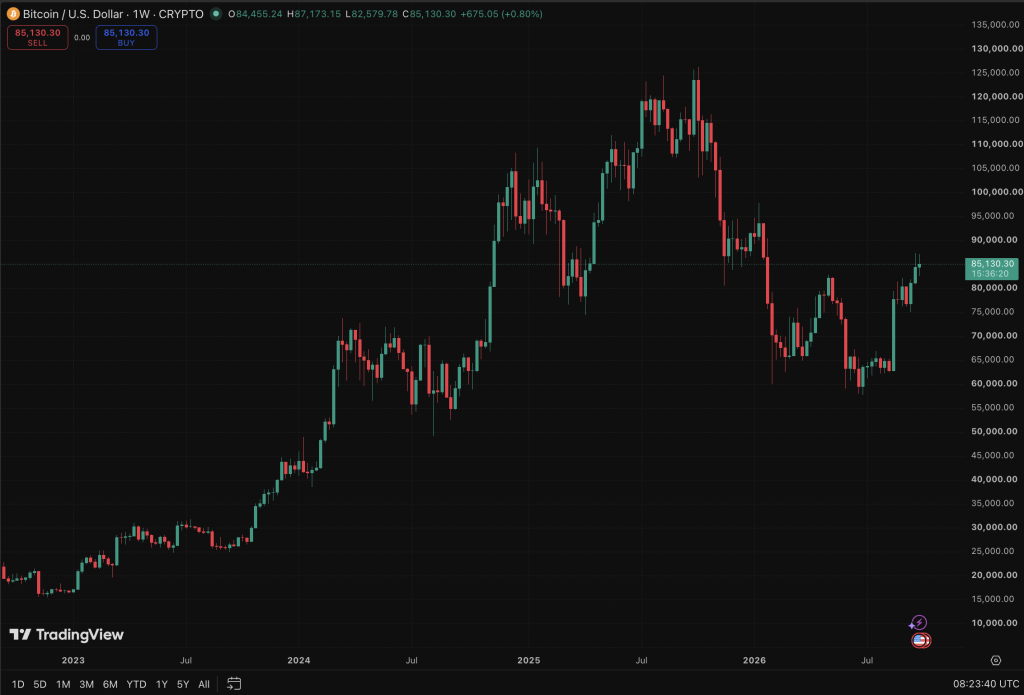1024x695 pixels.
Task: Click the purple lightning event icon
Action: [x=919, y=622]
